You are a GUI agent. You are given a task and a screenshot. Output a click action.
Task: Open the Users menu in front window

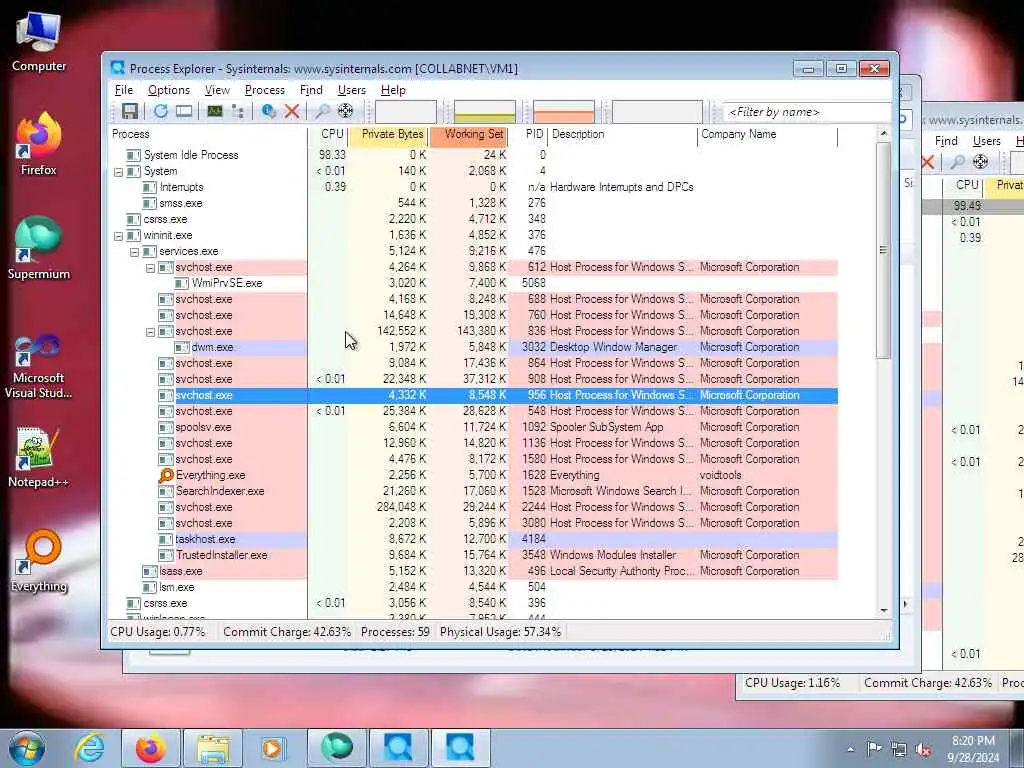click(x=351, y=90)
